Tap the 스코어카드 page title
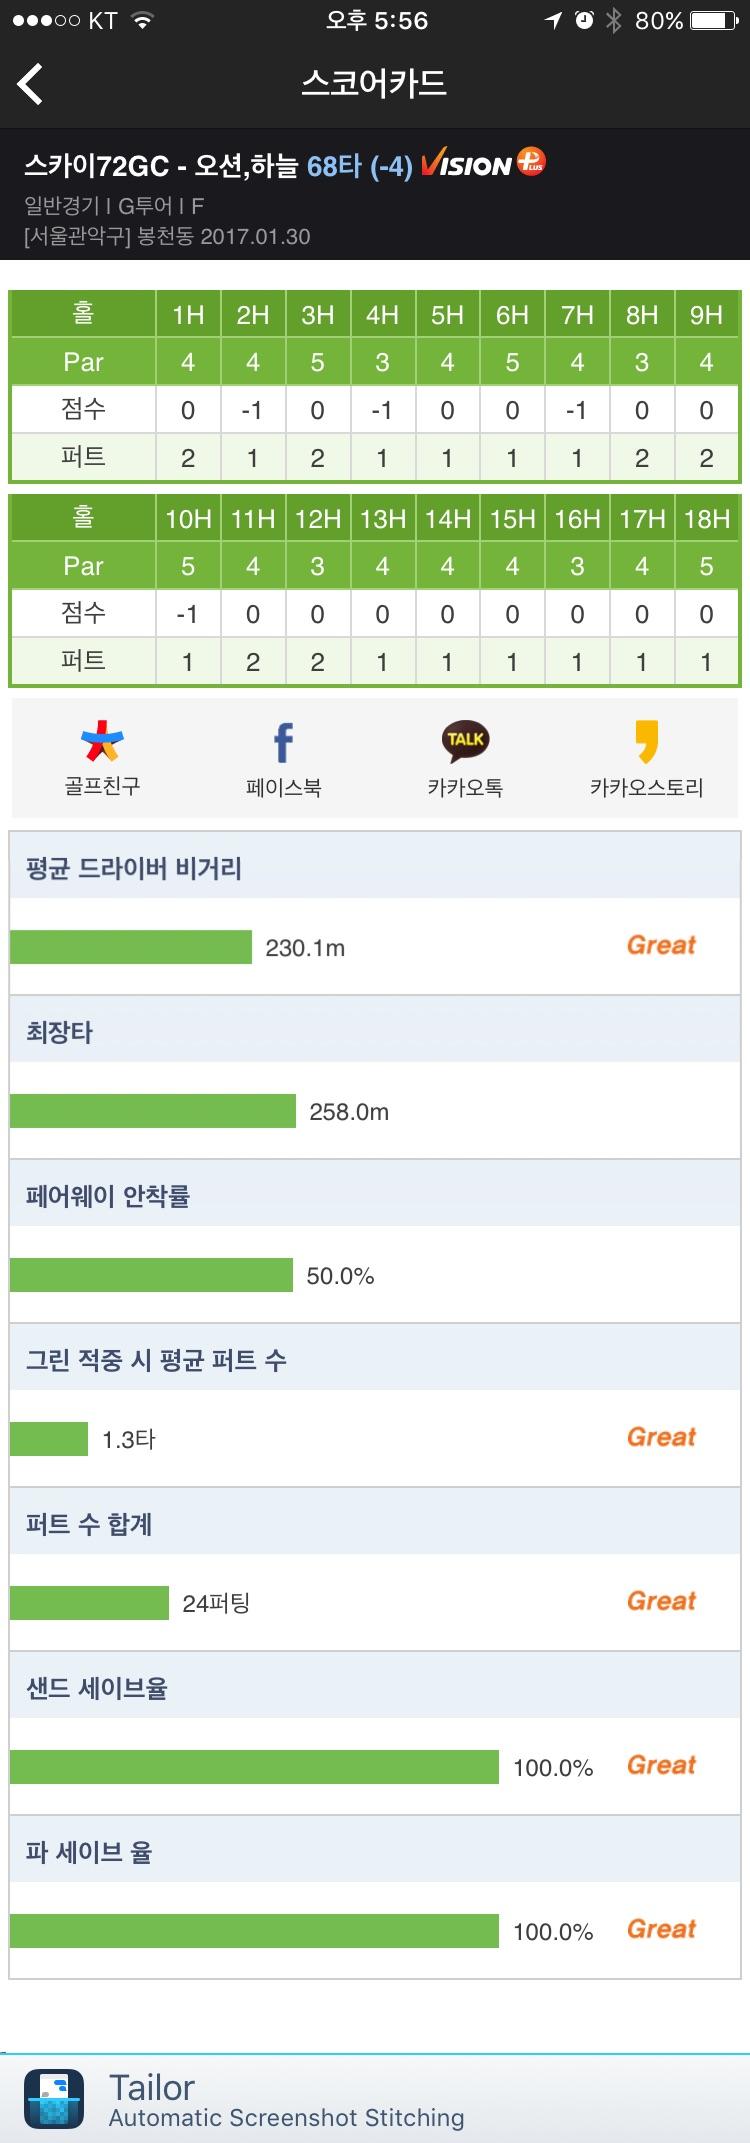This screenshot has height=2143, width=750. tap(374, 83)
